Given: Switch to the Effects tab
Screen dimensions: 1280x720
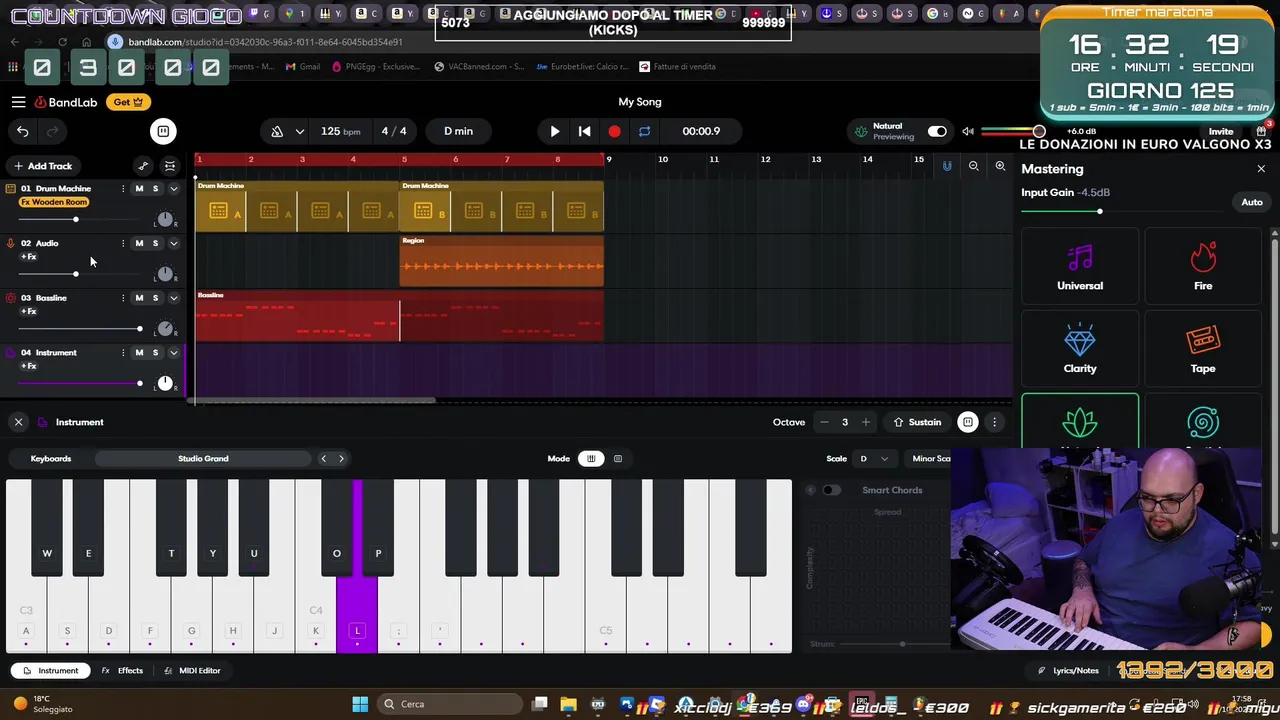Looking at the screenshot, I should click(x=123, y=671).
